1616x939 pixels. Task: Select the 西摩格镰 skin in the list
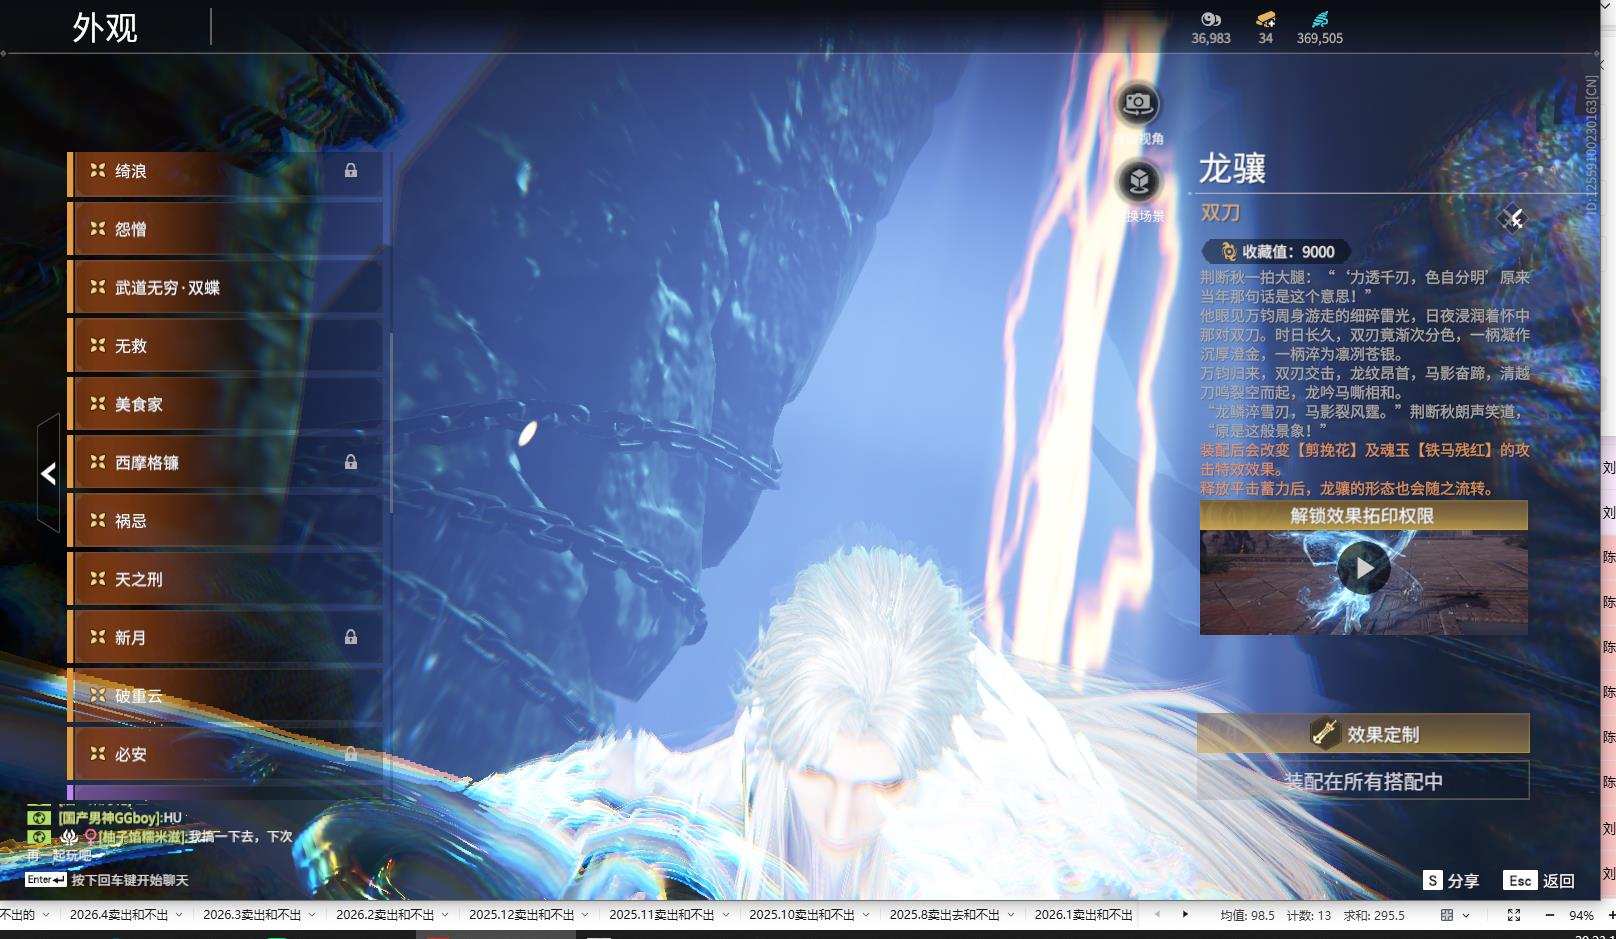[x=226, y=463]
